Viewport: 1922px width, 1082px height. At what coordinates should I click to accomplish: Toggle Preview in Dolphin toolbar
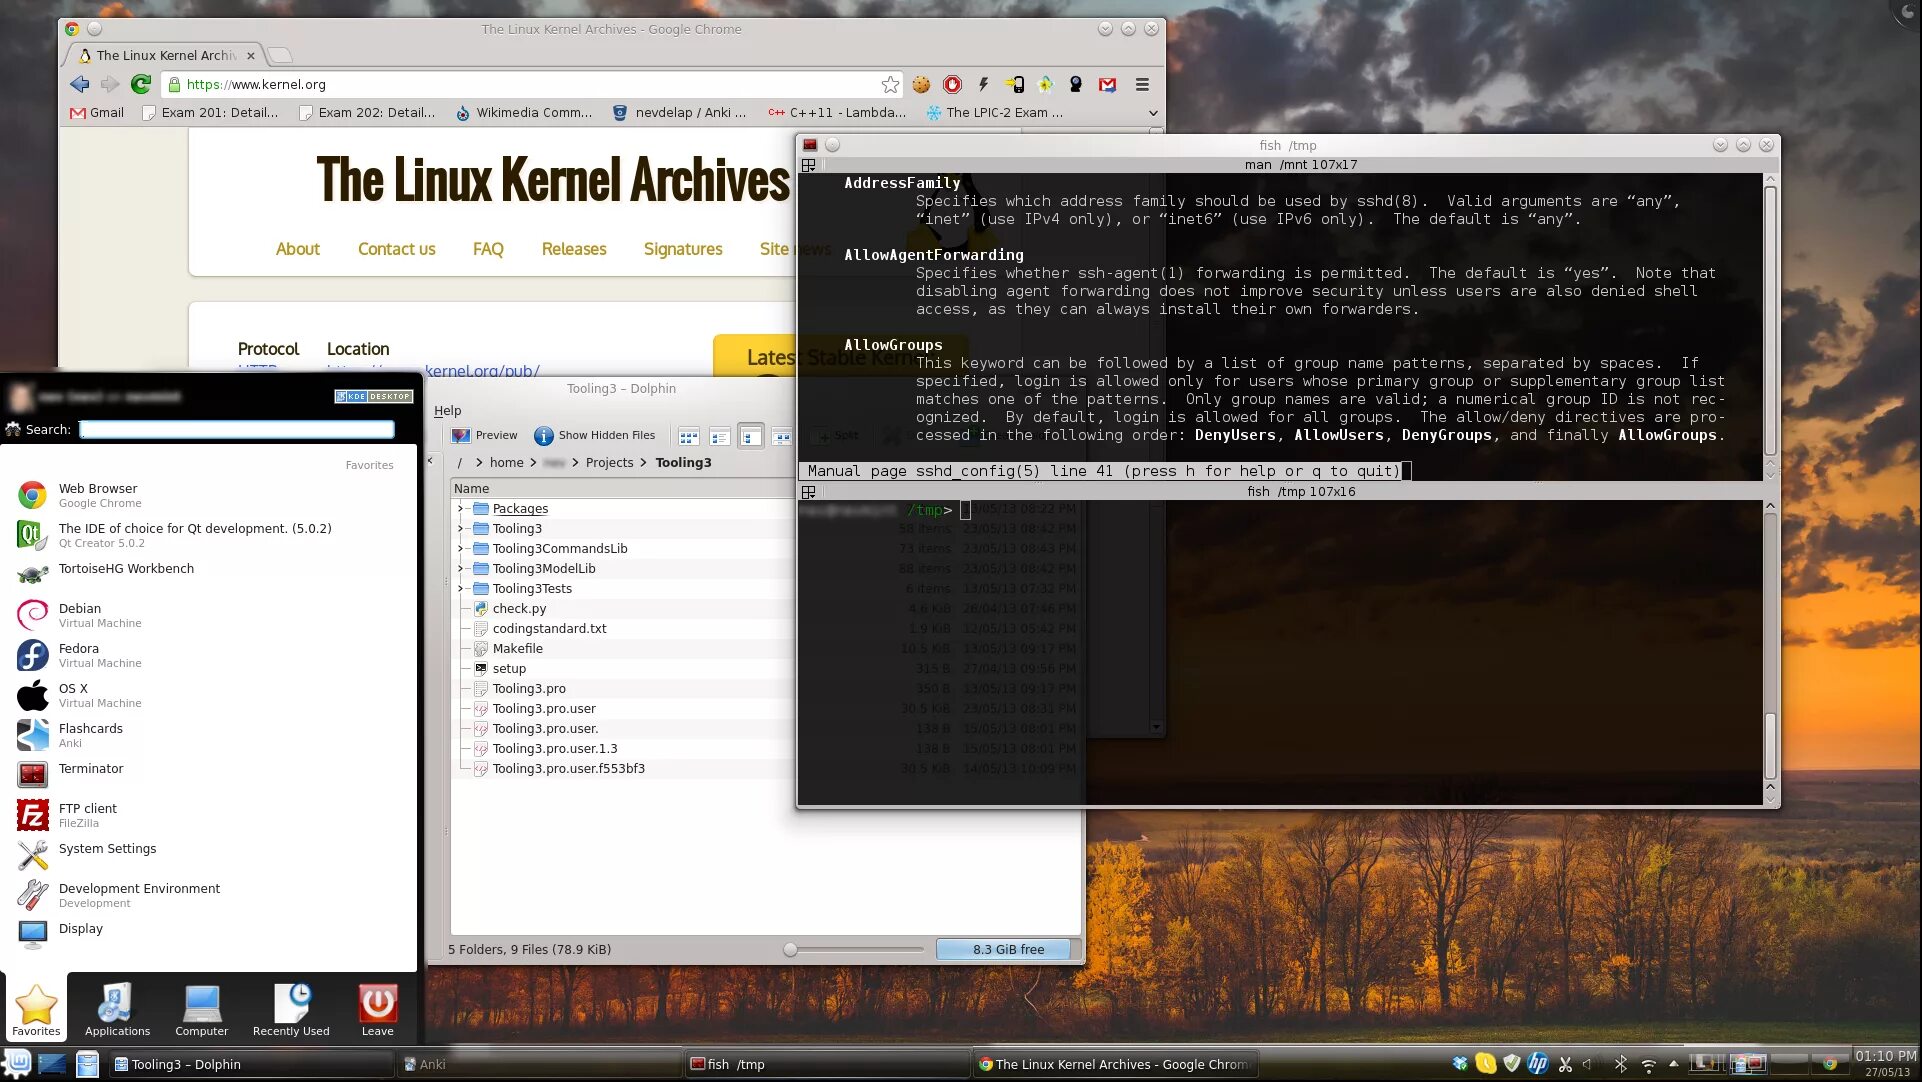(x=485, y=436)
